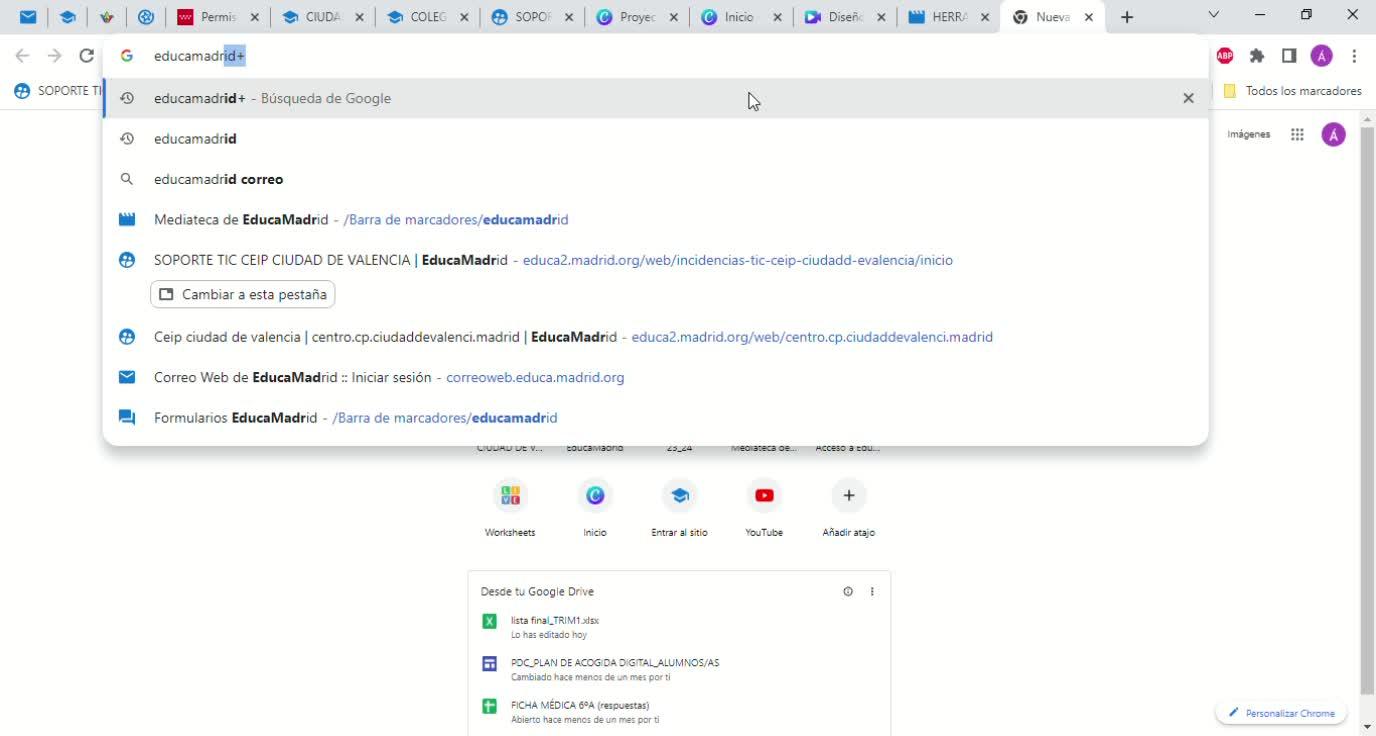The height and width of the screenshot is (736, 1376).
Task: Open the Google account avatar on the page
Action: [1333, 134]
